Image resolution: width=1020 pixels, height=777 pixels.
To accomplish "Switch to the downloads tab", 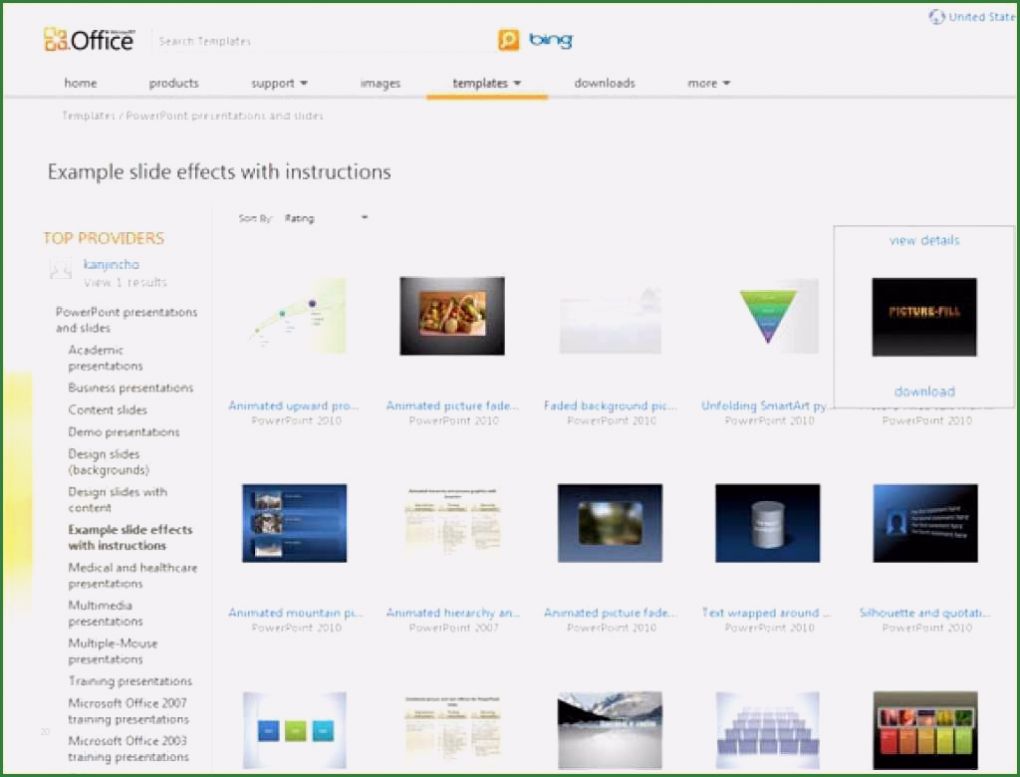I will (604, 83).
